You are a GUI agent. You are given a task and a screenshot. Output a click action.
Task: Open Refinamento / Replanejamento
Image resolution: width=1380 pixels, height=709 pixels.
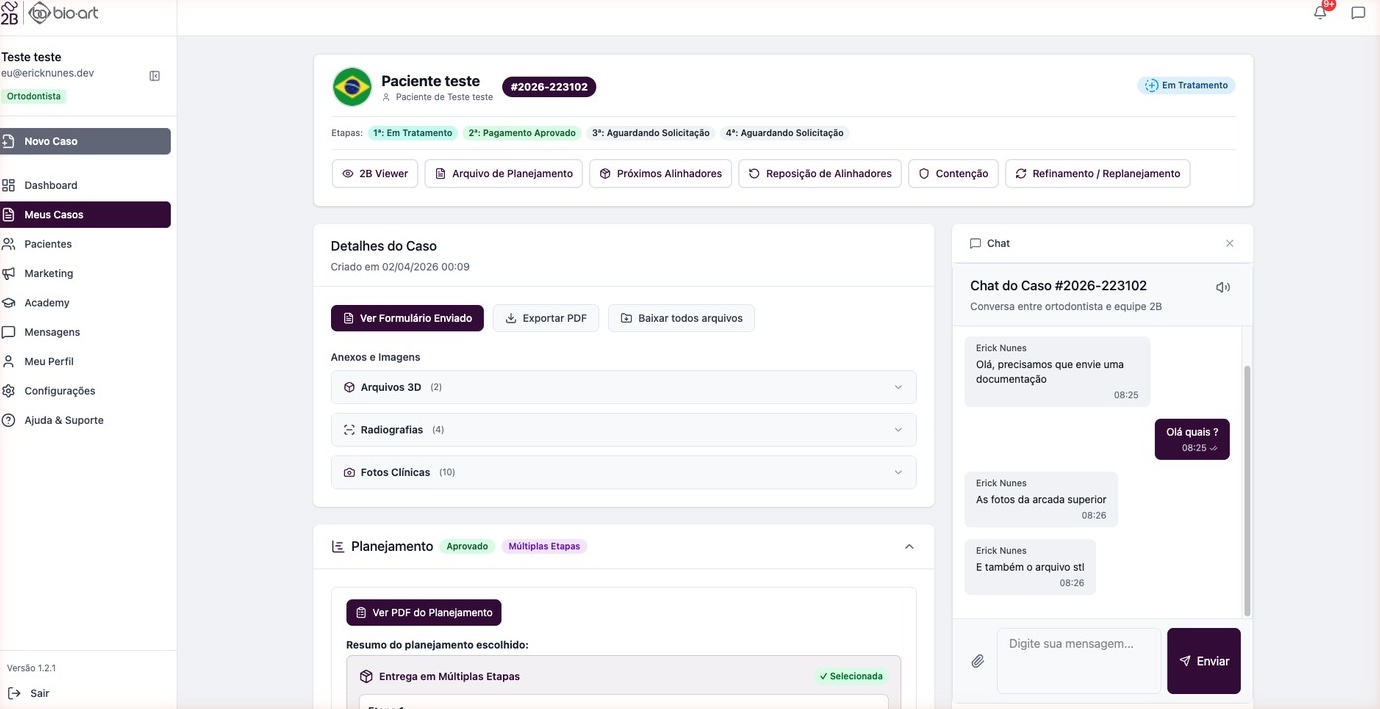coord(1098,174)
